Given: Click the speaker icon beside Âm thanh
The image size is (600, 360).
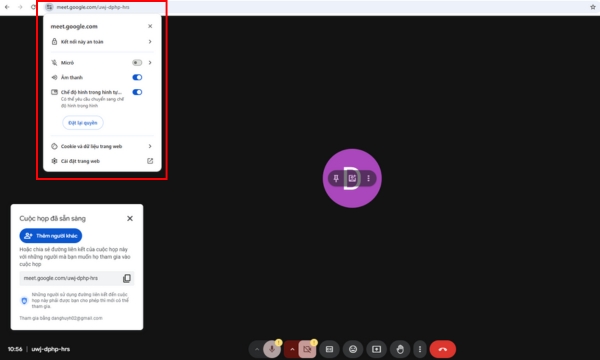Looking at the screenshot, I should point(54,77).
